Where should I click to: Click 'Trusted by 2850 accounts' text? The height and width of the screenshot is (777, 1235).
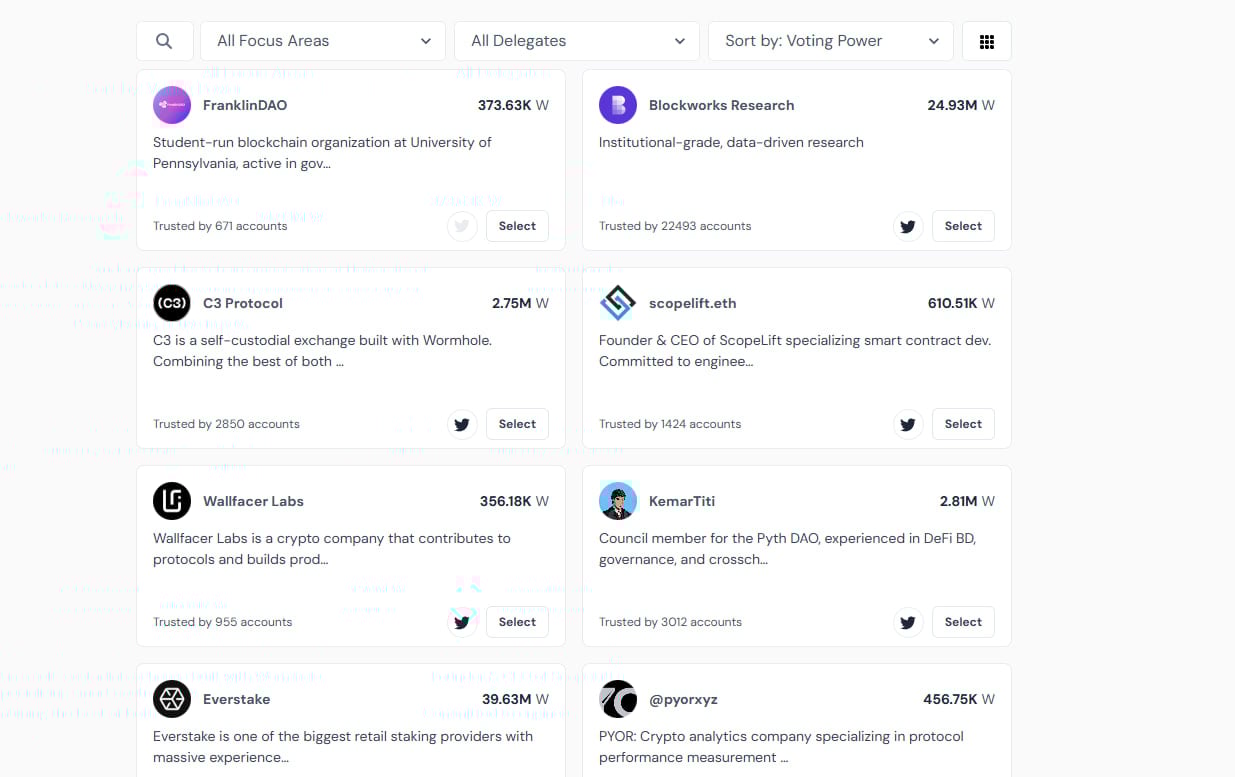[x=226, y=424]
